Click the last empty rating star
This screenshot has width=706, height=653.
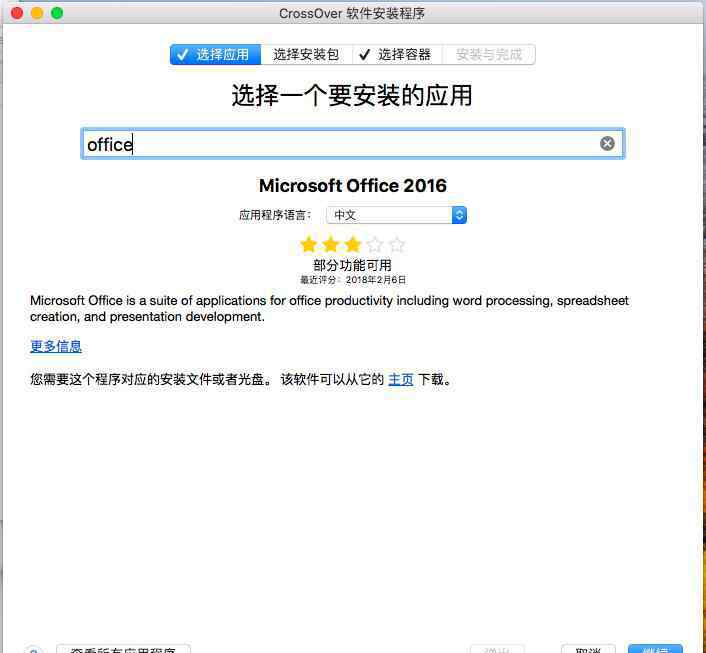(x=397, y=245)
